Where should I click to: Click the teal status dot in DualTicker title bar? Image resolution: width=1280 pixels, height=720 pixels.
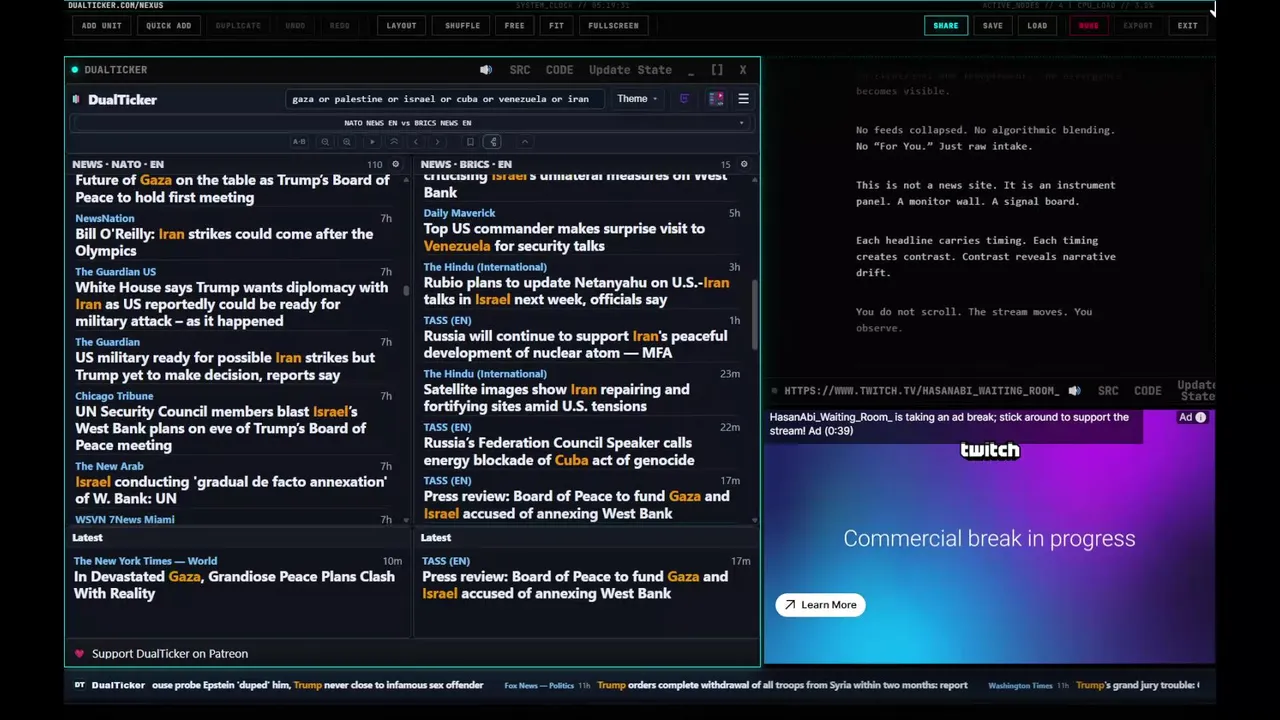(x=75, y=70)
